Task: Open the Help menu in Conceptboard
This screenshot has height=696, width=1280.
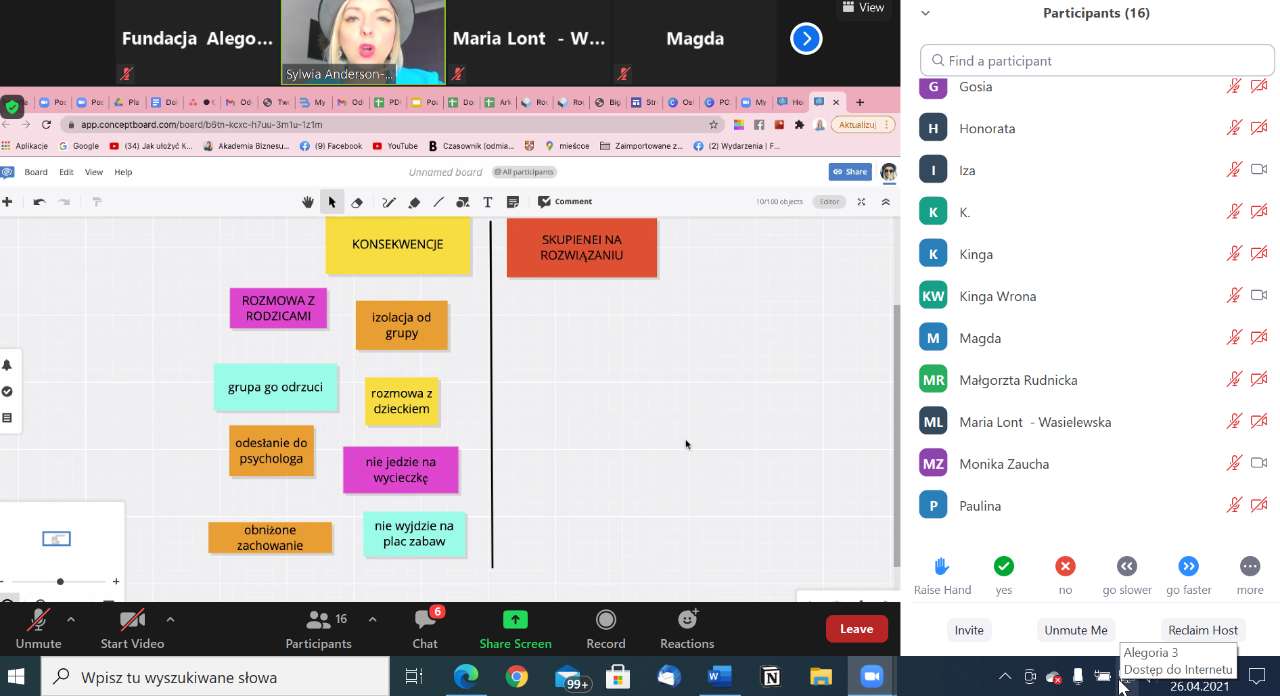Action: (123, 172)
